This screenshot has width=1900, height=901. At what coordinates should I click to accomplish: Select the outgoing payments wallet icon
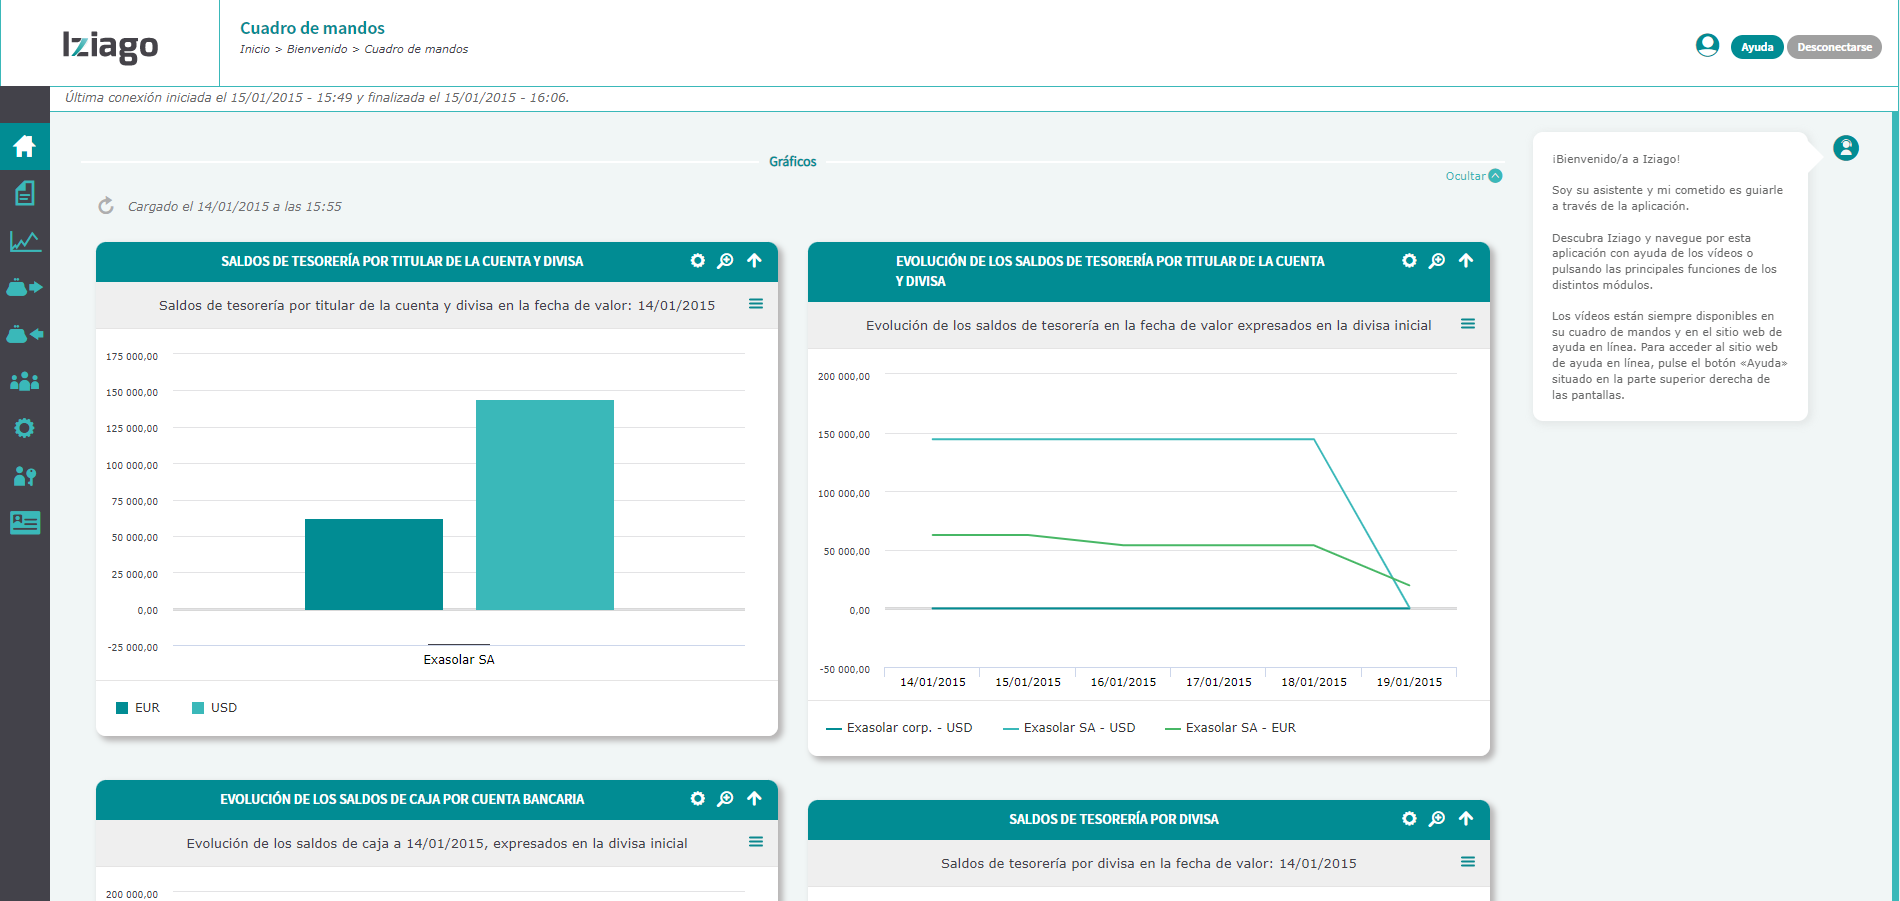pos(23,287)
